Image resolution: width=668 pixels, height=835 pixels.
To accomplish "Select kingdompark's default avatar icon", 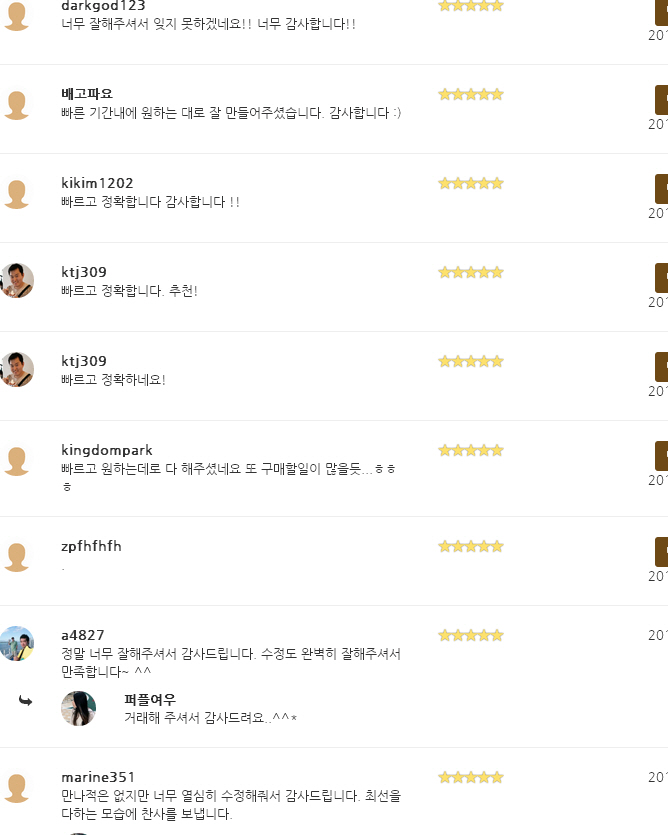I will tap(17, 461).
